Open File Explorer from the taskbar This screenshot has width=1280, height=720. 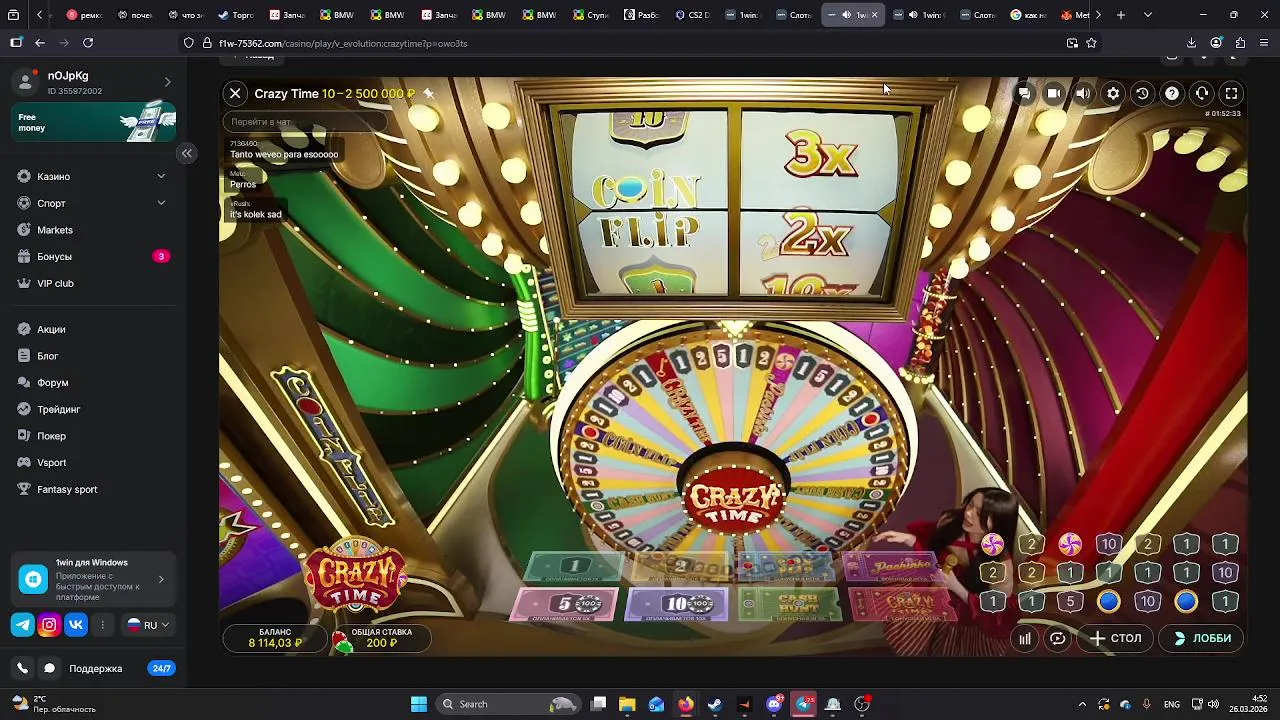[627, 704]
